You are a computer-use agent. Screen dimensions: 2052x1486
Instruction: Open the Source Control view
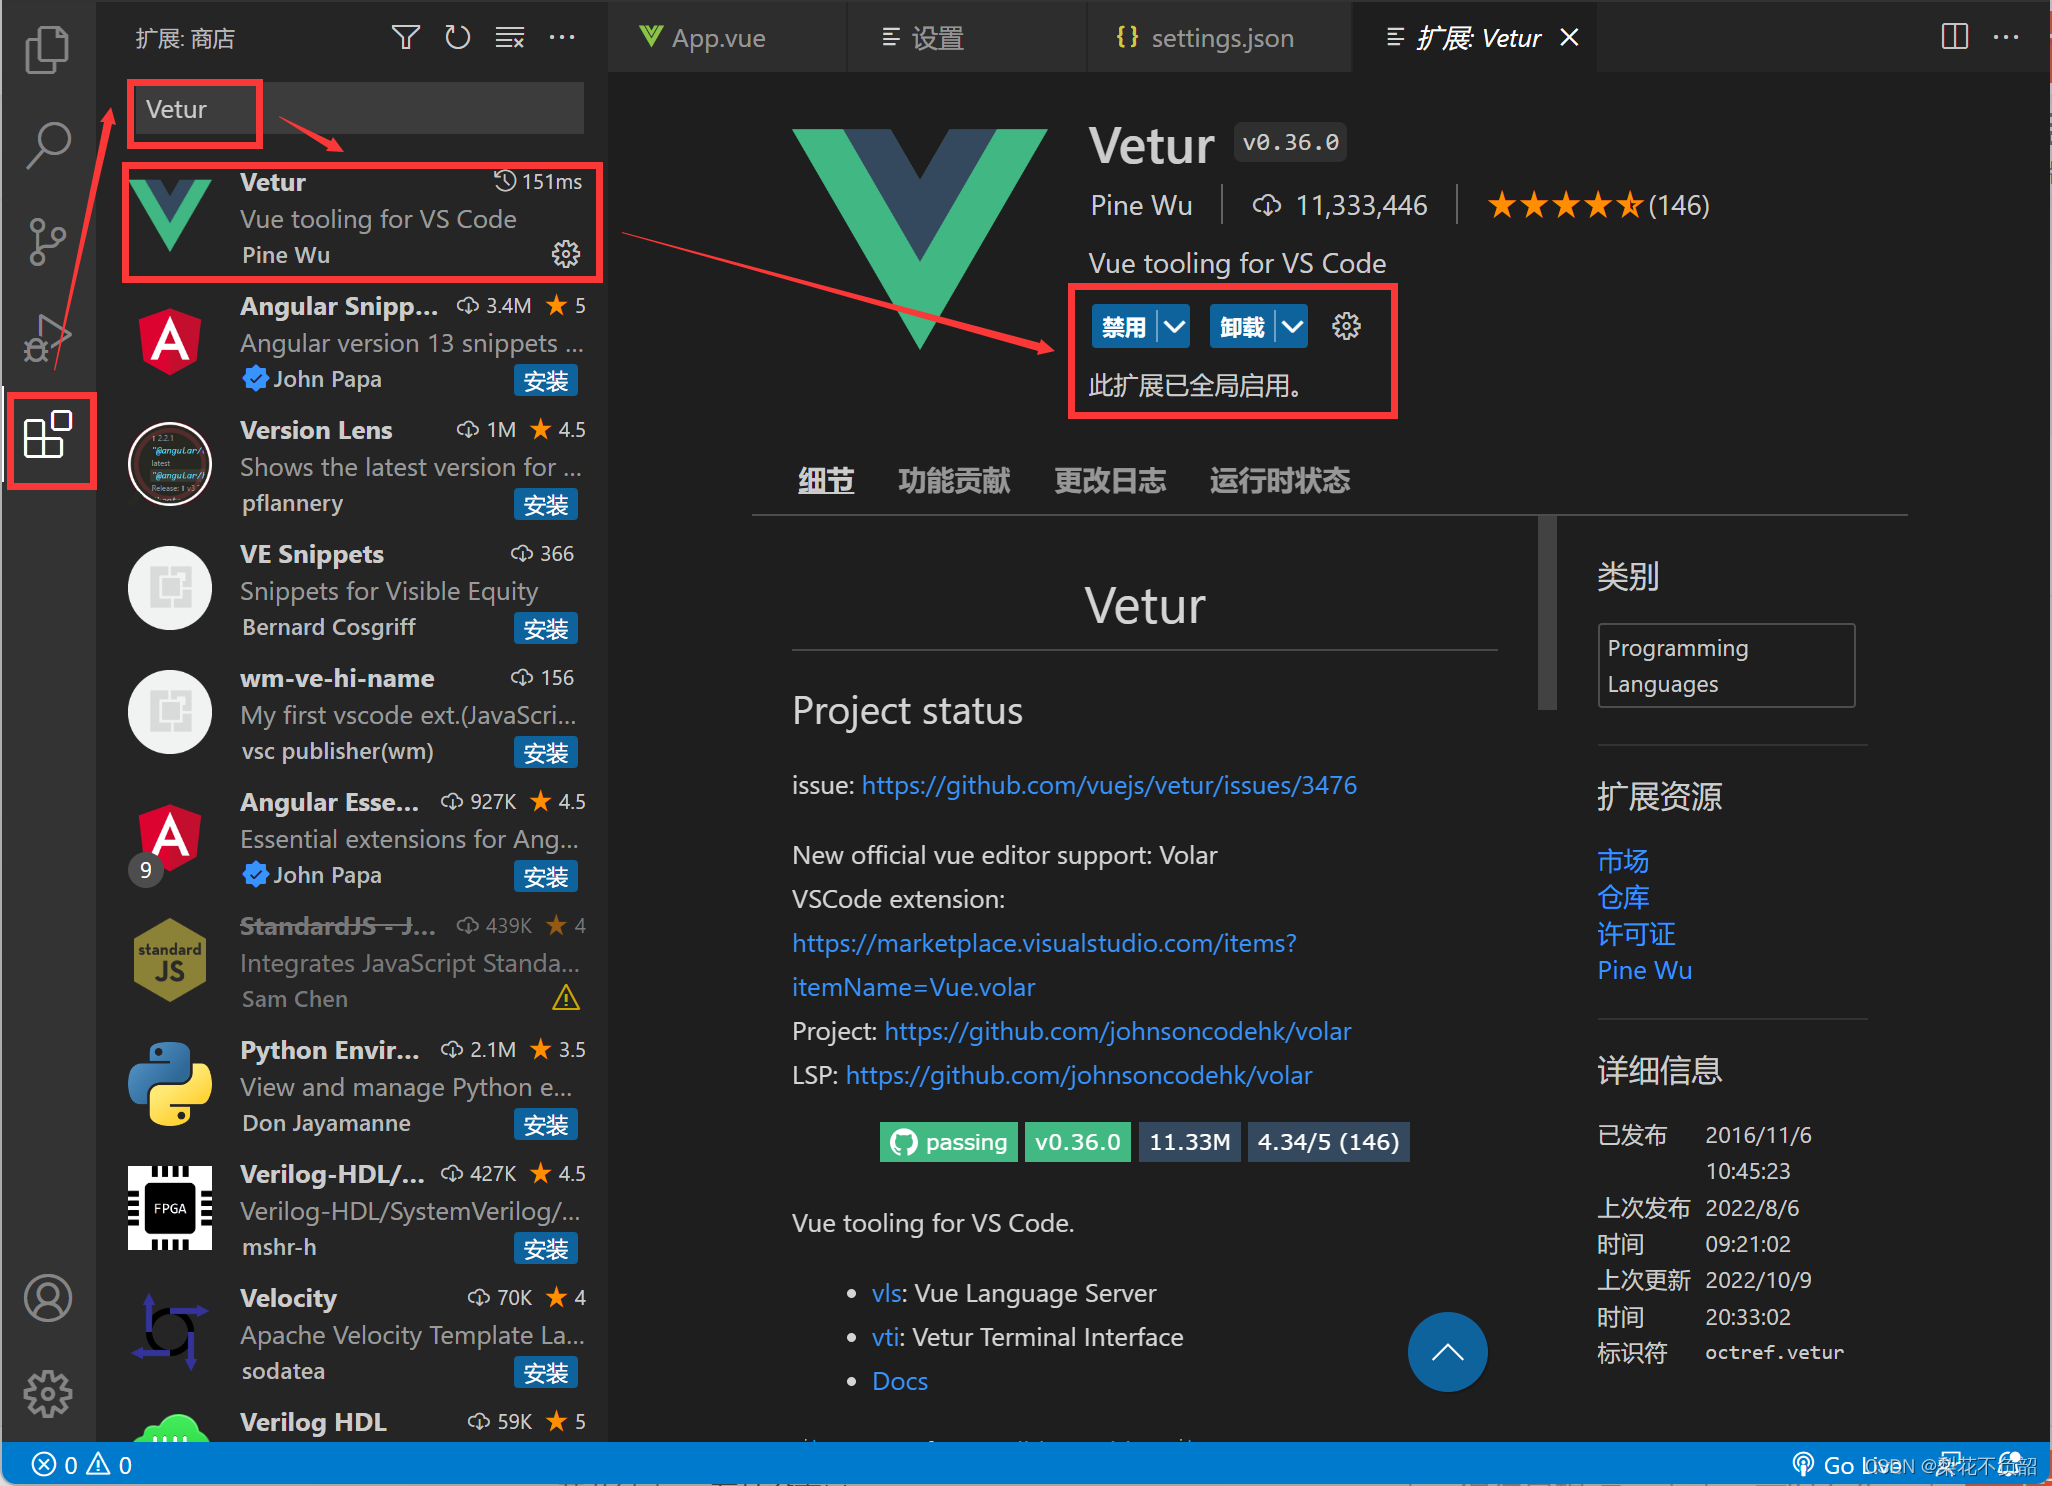point(47,241)
